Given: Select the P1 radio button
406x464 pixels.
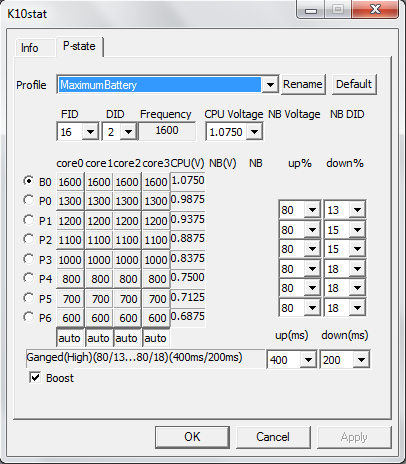Looking at the screenshot, I should point(29,220).
